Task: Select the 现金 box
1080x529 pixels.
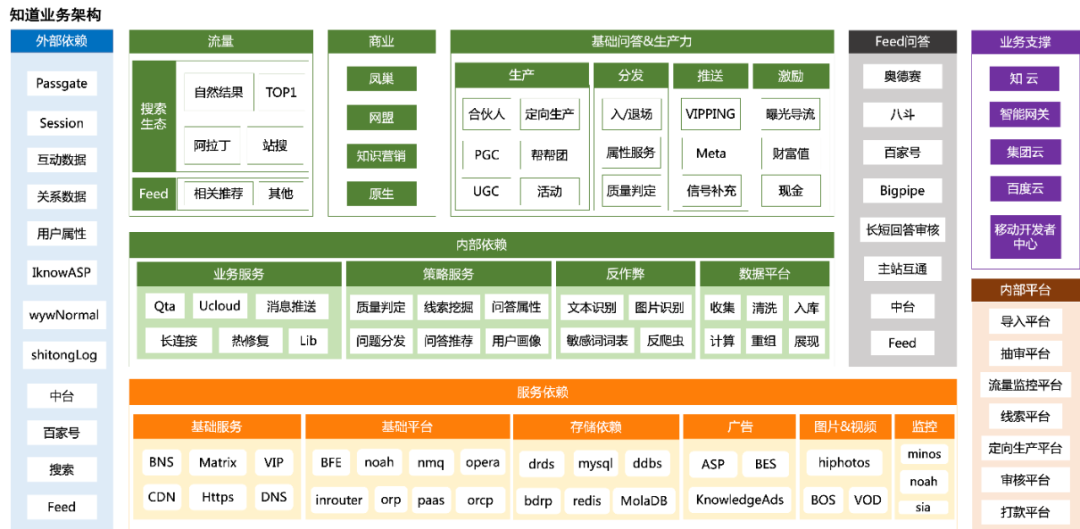Action: click(x=791, y=191)
